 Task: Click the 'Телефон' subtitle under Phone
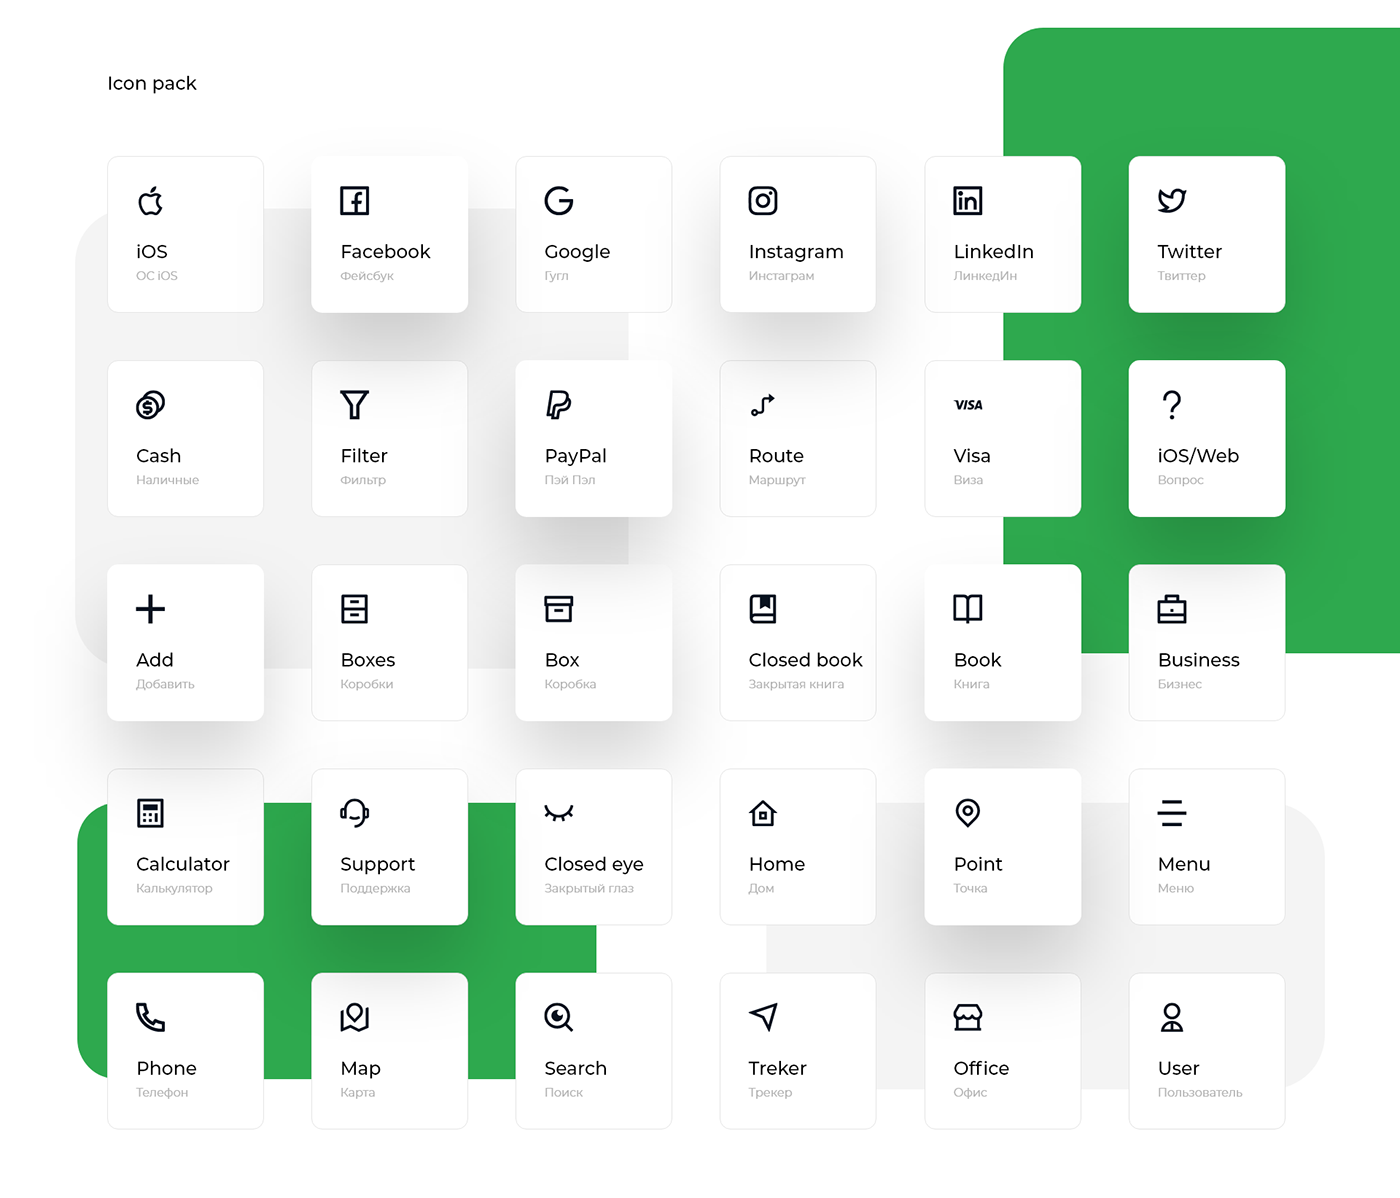pos(162,1092)
